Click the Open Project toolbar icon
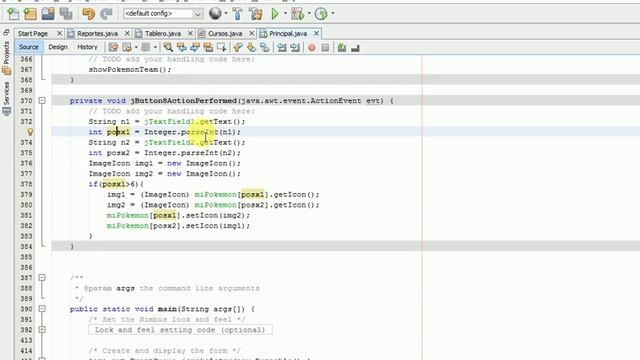The height and width of the screenshot is (360, 640). (48, 14)
